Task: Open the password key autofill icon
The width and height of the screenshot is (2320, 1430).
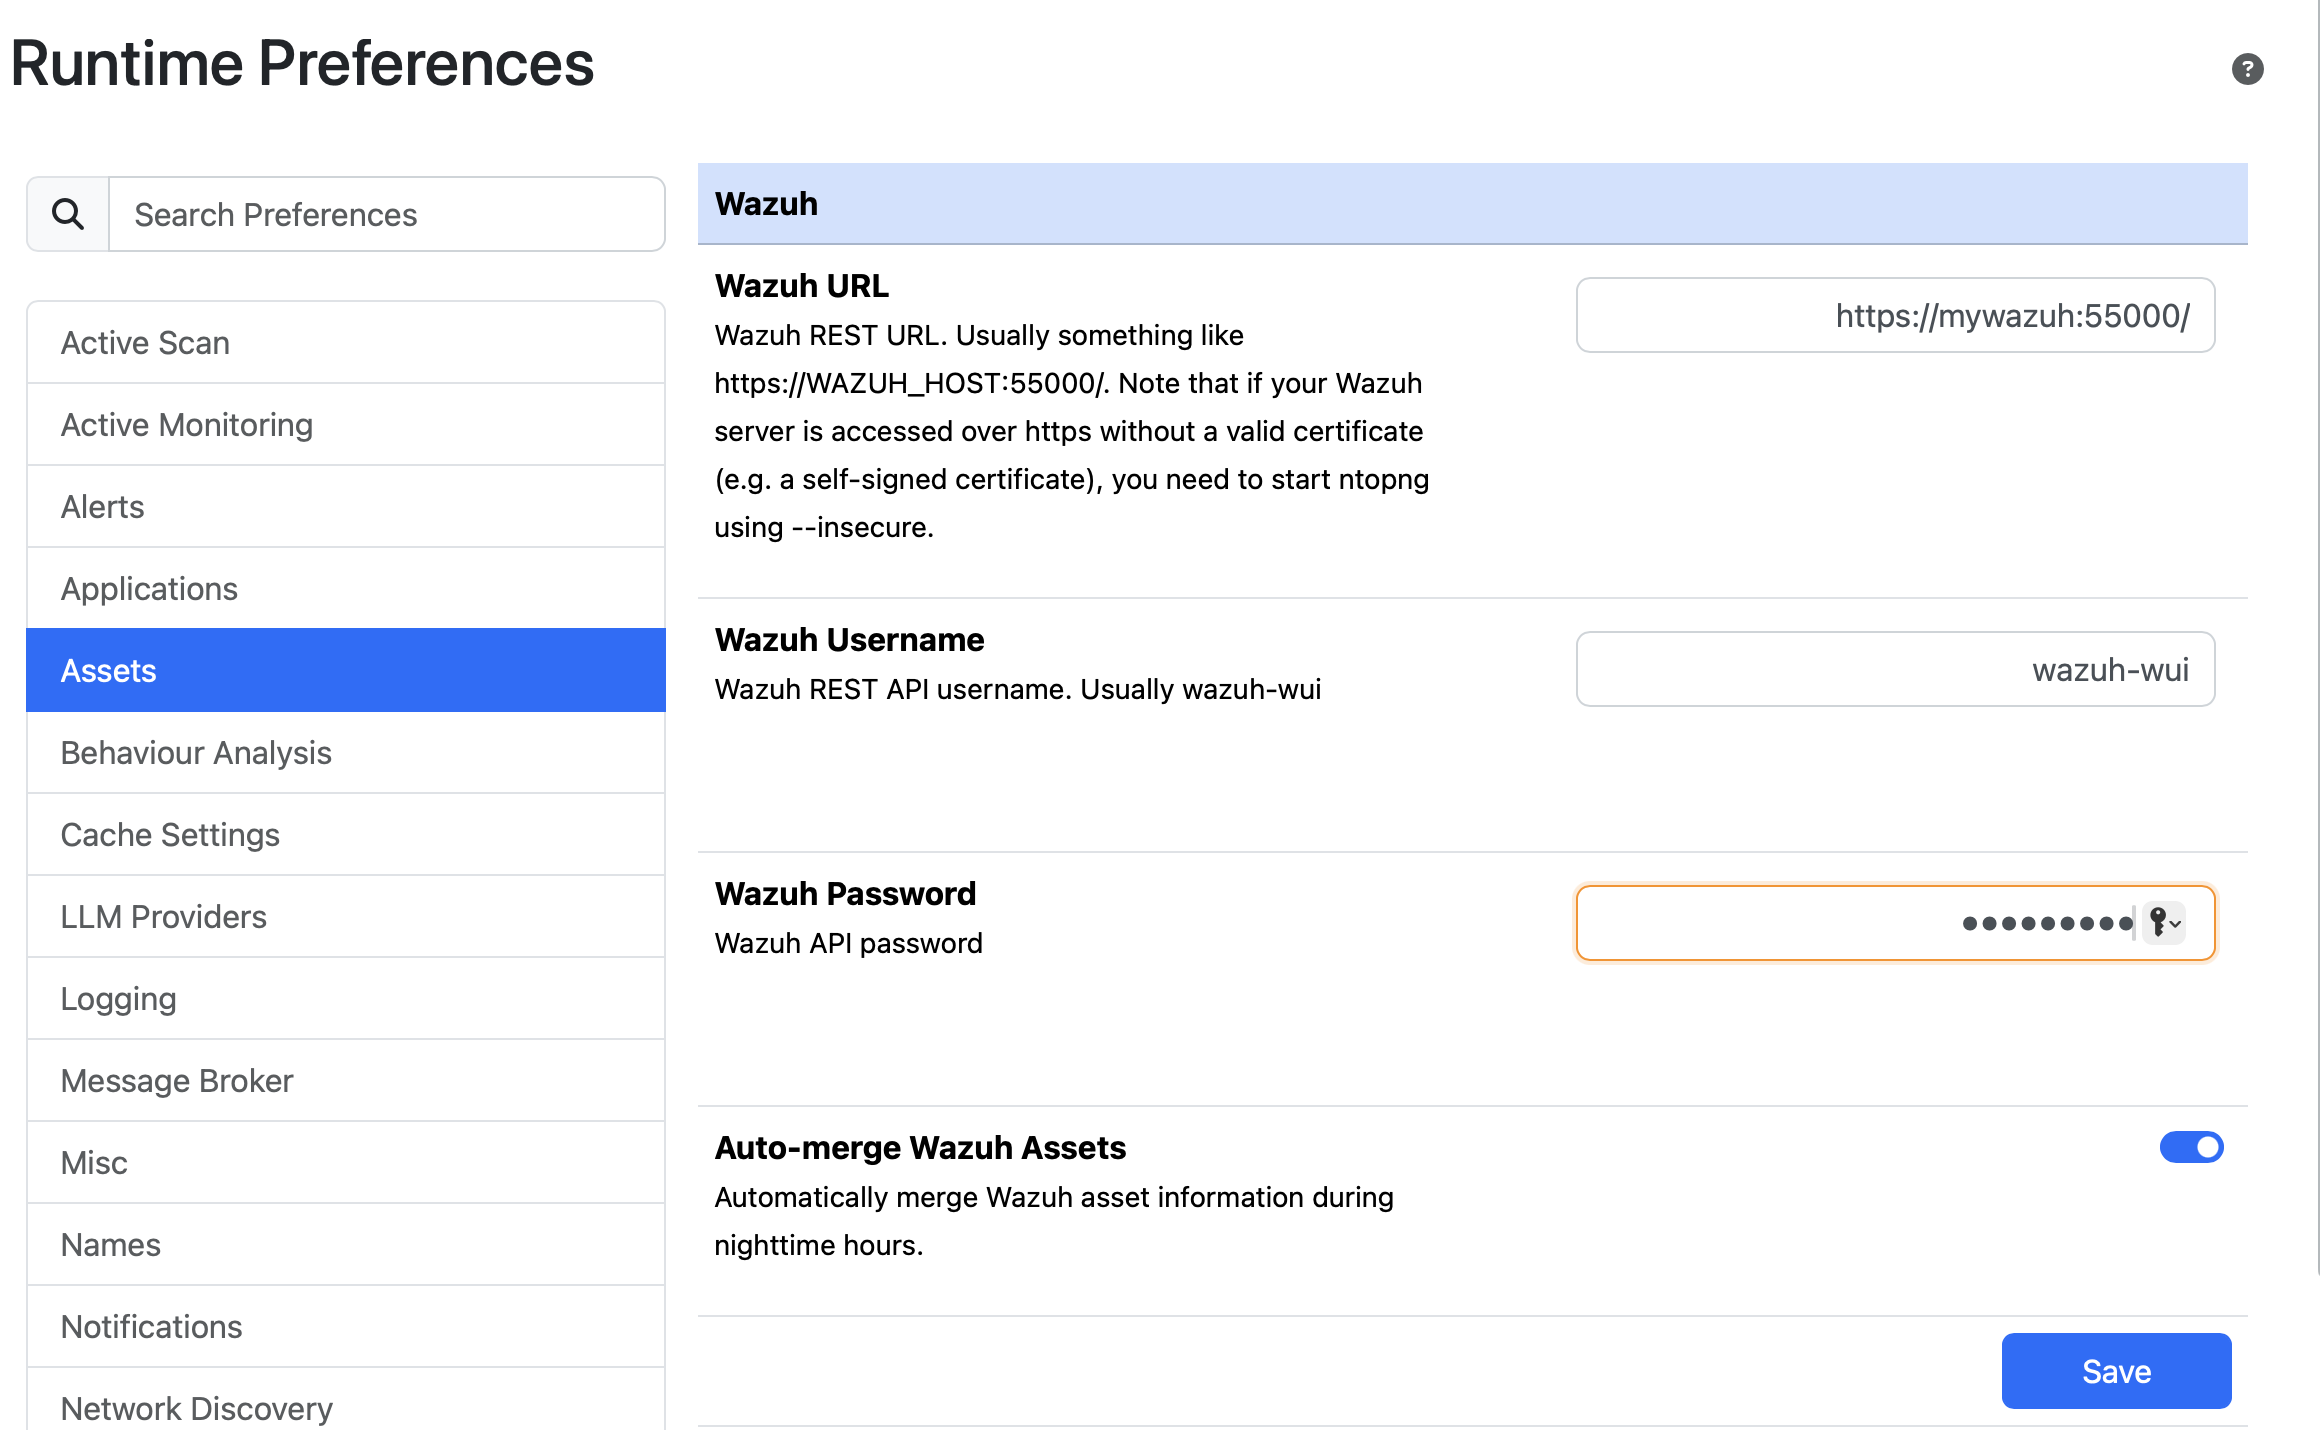Action: tap(2163, 922)
